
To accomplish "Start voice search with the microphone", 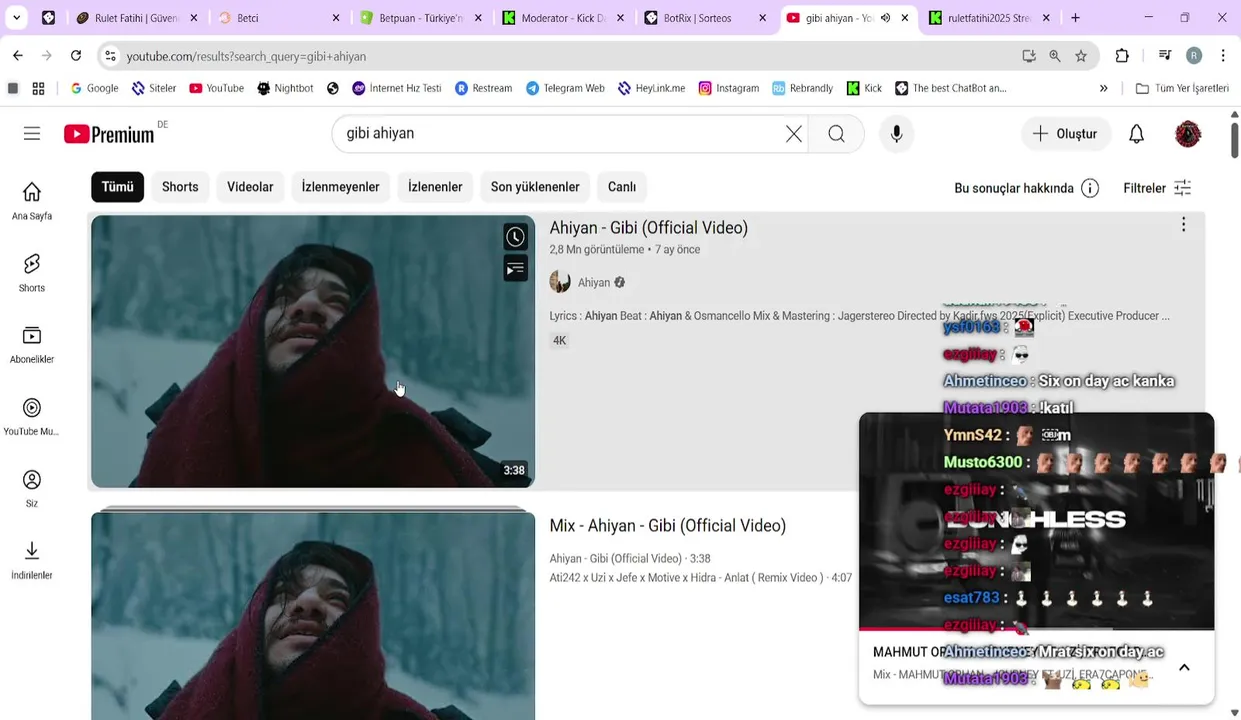I will (896, 134).
